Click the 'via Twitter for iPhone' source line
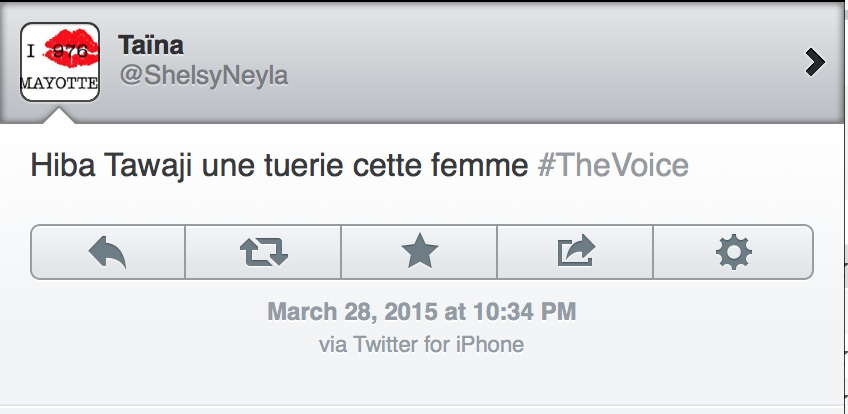 click(421, 344)
